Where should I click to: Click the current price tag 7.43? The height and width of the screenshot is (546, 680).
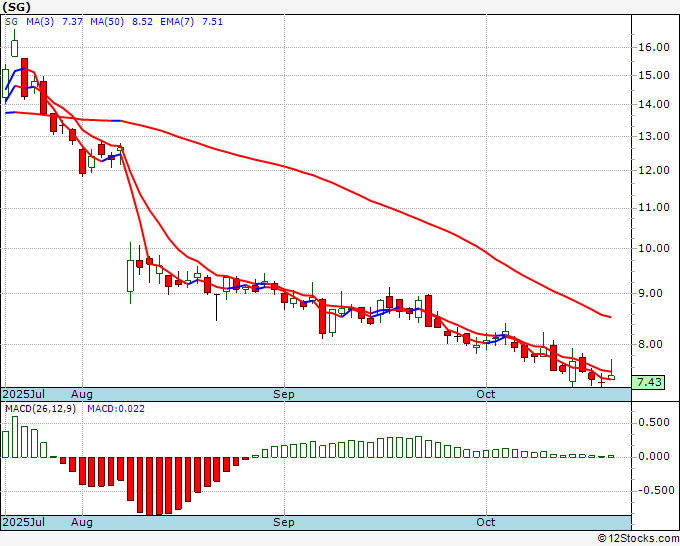(648, 383)
